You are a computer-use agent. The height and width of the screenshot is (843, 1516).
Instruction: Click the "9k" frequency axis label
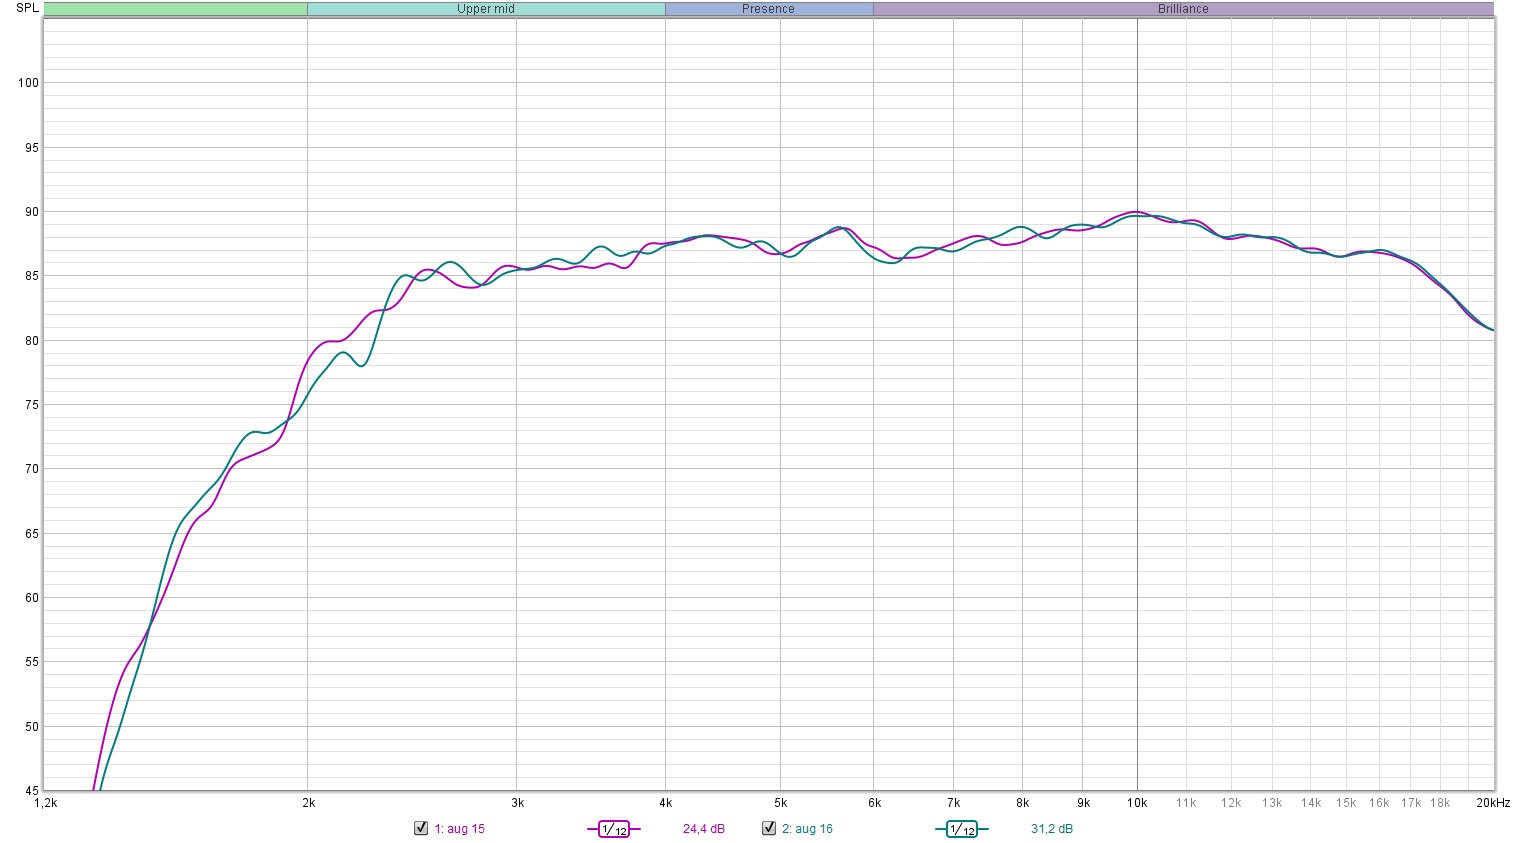pos(1083,803)
